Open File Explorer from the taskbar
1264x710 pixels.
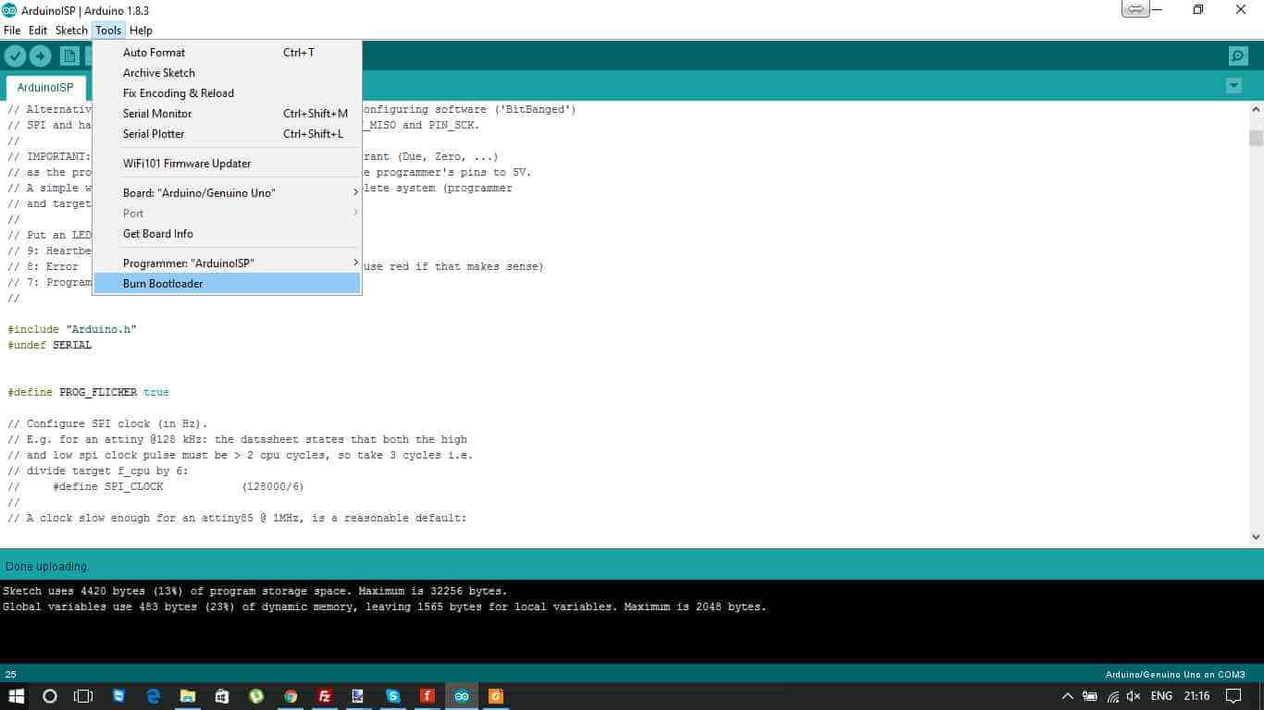coord(187,696)
